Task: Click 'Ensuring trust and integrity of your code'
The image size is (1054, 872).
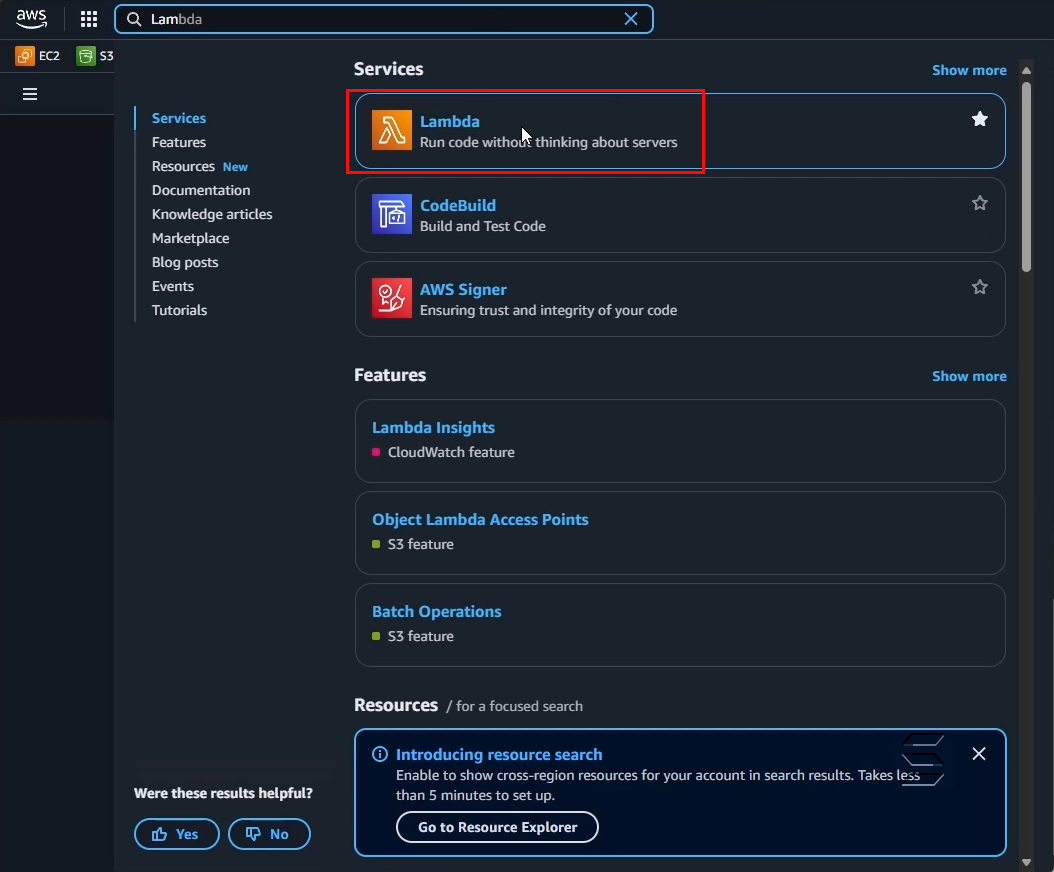Action: click(549, 311)
